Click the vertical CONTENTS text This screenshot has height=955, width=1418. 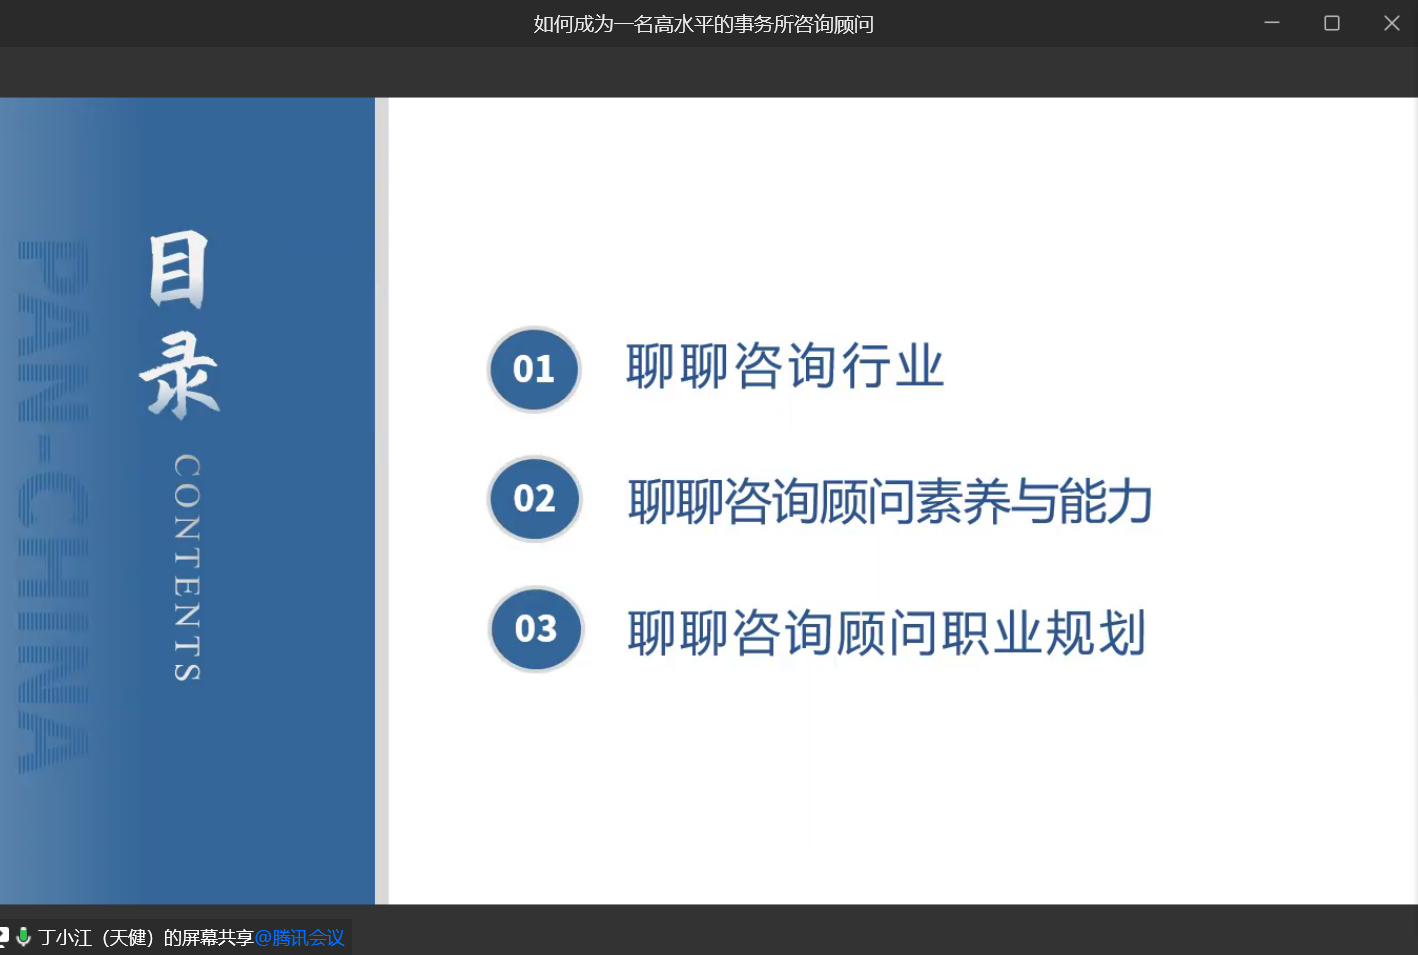point(187,567)
